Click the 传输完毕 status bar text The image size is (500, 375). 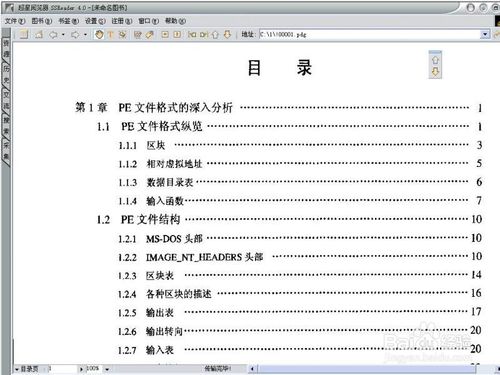pos(218,369)
